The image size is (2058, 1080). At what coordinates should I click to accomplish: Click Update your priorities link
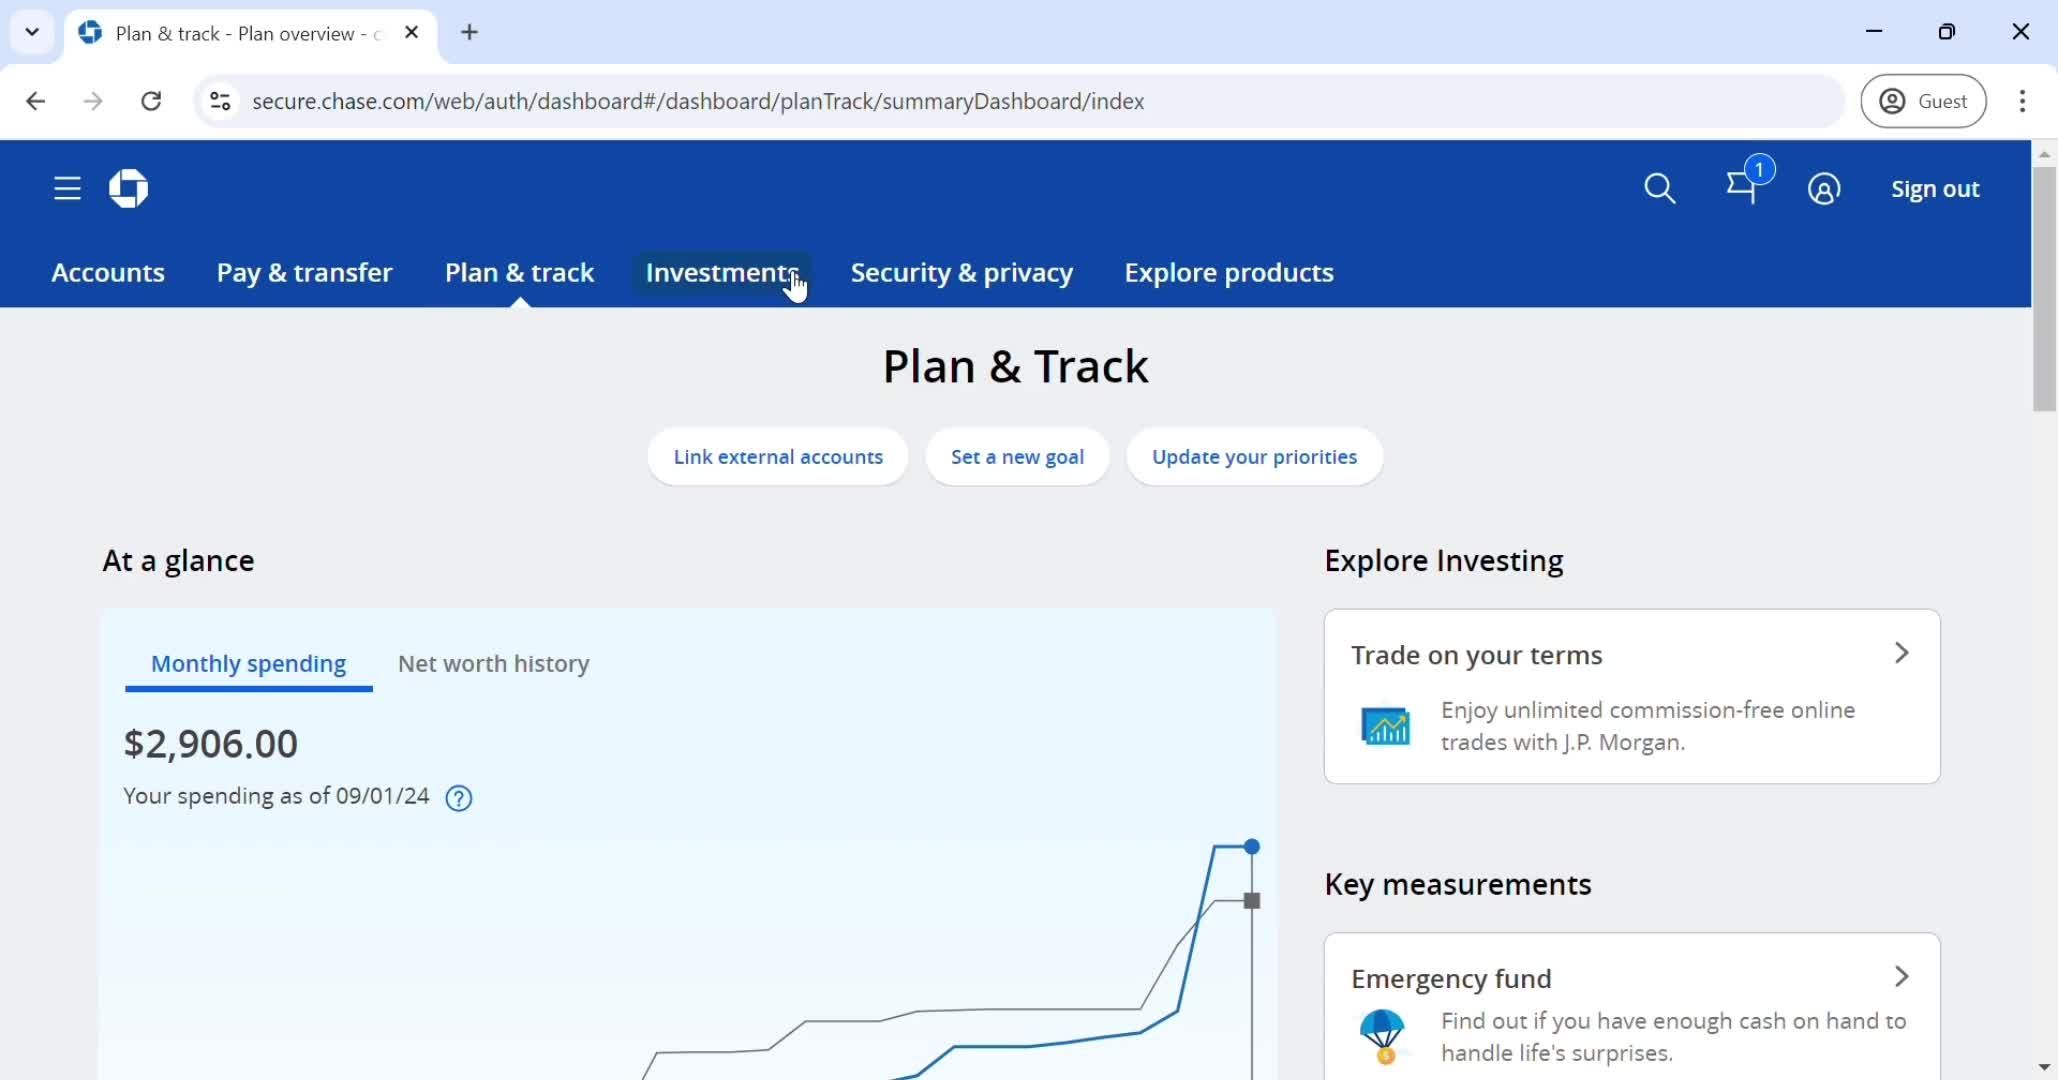[x=1254, y=456]
